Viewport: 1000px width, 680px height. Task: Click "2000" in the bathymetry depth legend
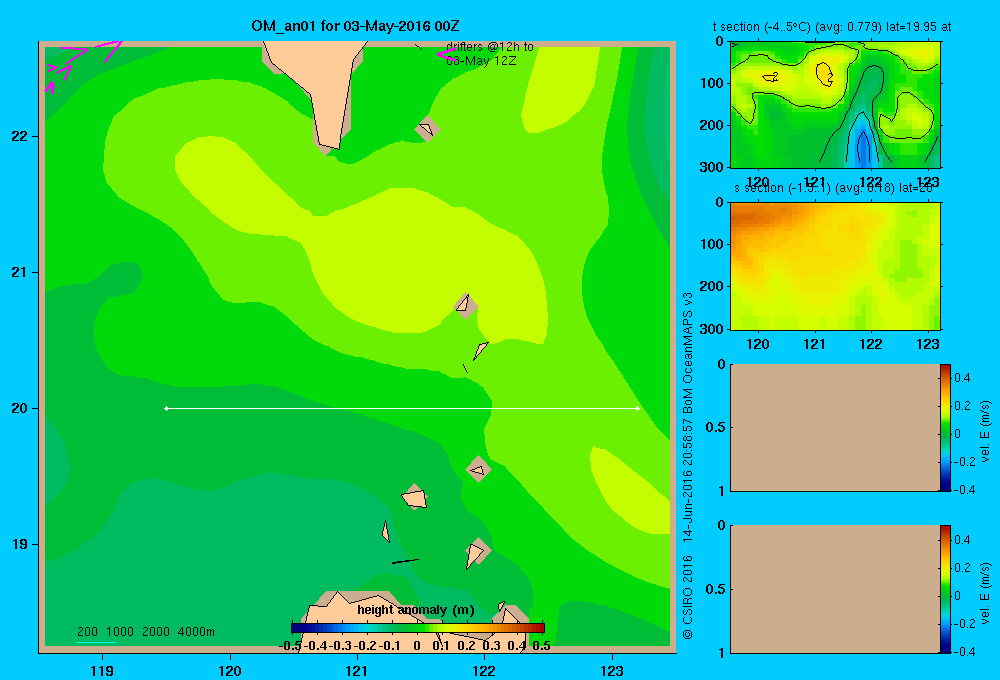click(x=156, y=632)
